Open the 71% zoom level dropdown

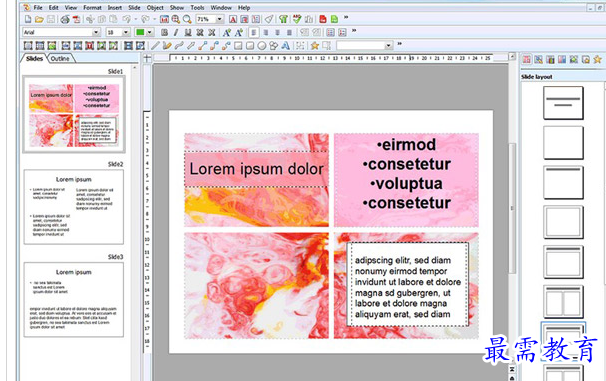220,19
